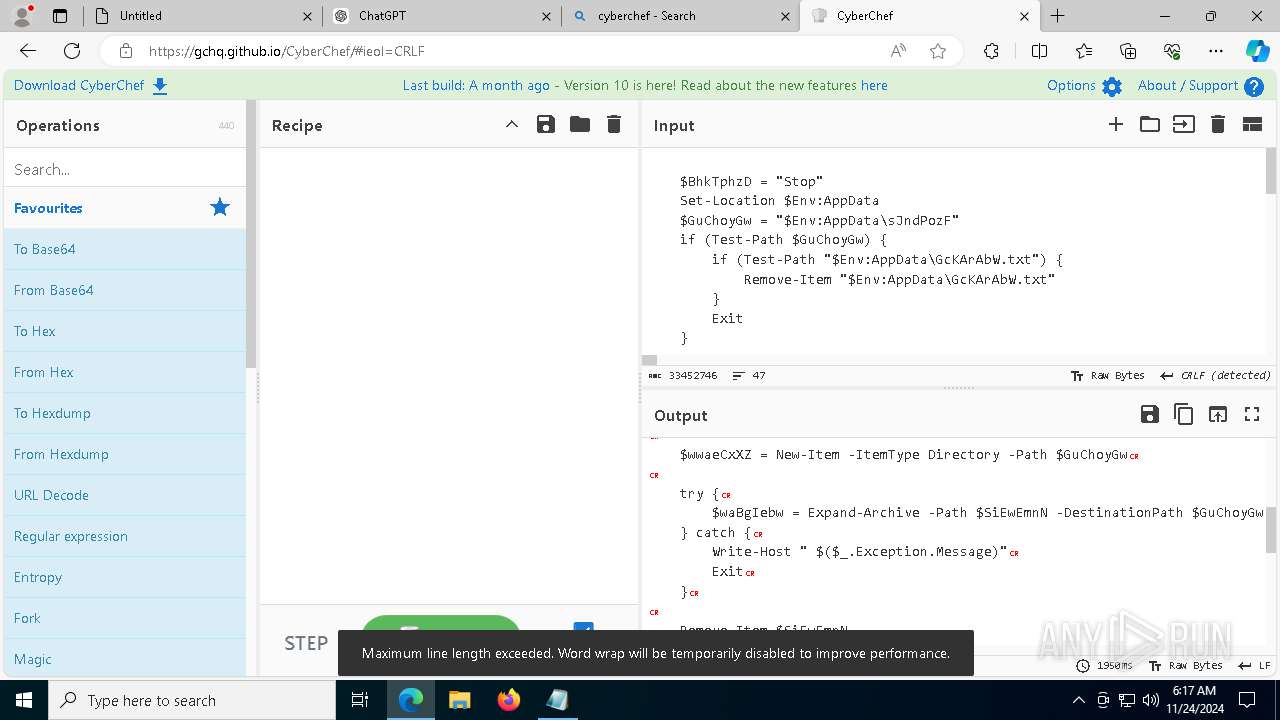
Task: Load a recipe using the folder icon
Action: [x=580, y=125]
